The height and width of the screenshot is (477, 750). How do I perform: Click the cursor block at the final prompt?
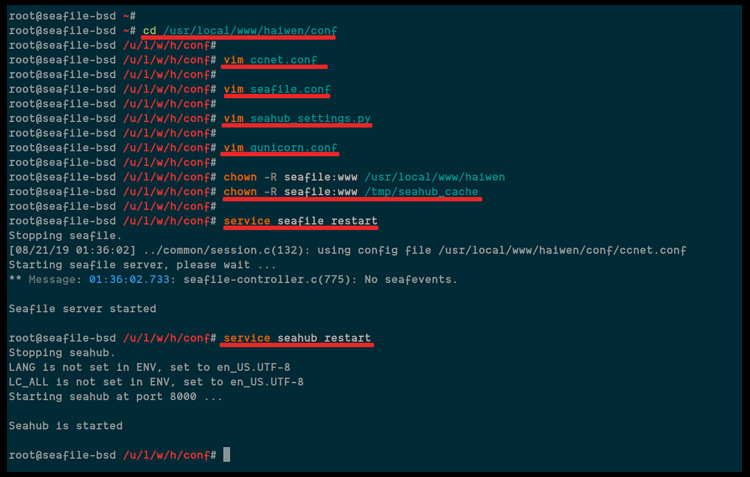point(227,455)
